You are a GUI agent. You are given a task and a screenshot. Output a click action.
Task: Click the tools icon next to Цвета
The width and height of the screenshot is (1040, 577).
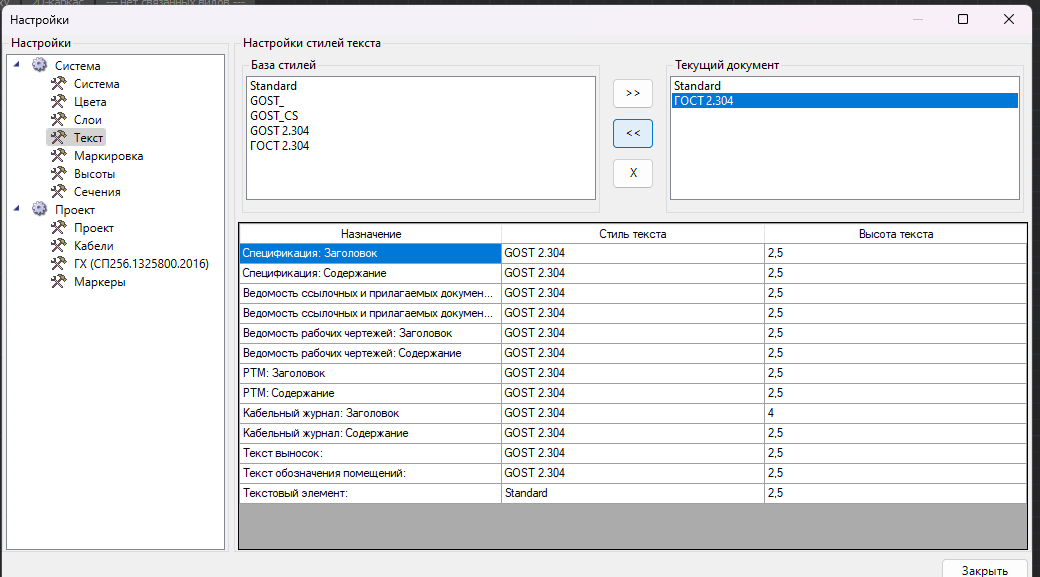(x=58, y=102)
